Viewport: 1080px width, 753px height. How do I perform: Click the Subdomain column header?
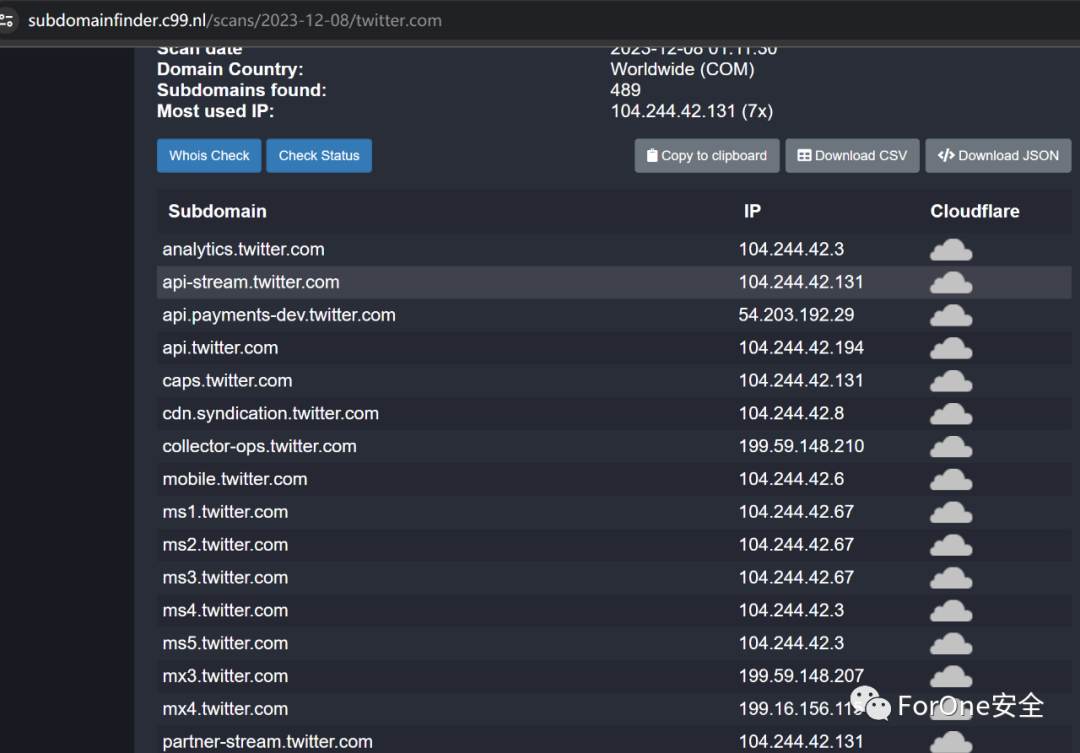[x=217, y=212]
